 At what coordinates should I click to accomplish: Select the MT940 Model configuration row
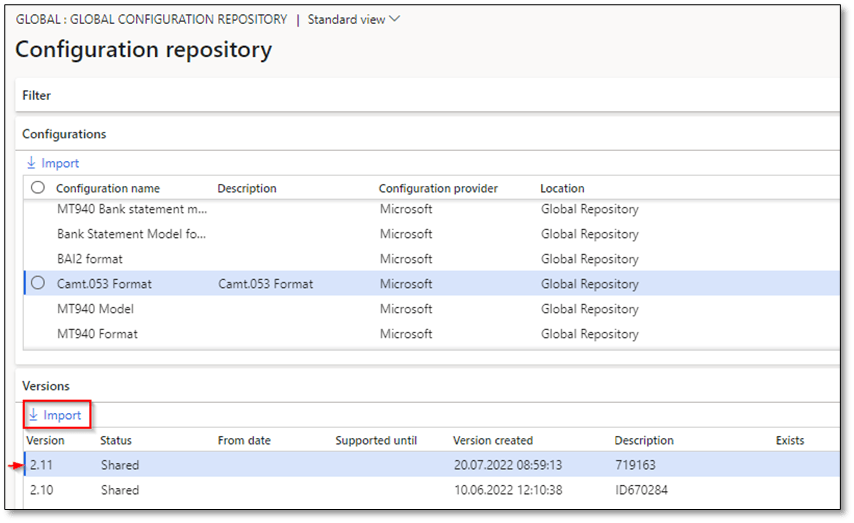(x=95, y=309)
